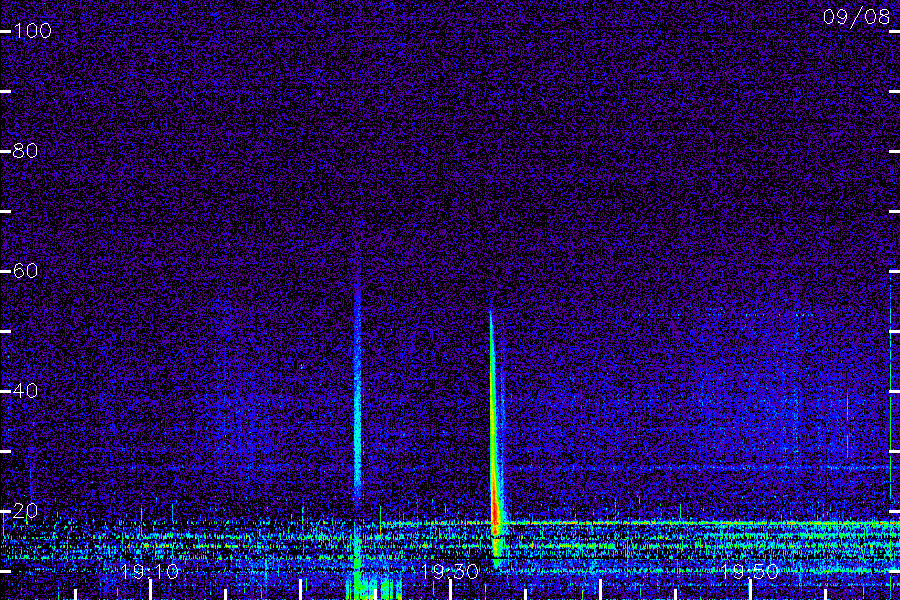Click the 80 frequency axis label

tap(25, 150)
